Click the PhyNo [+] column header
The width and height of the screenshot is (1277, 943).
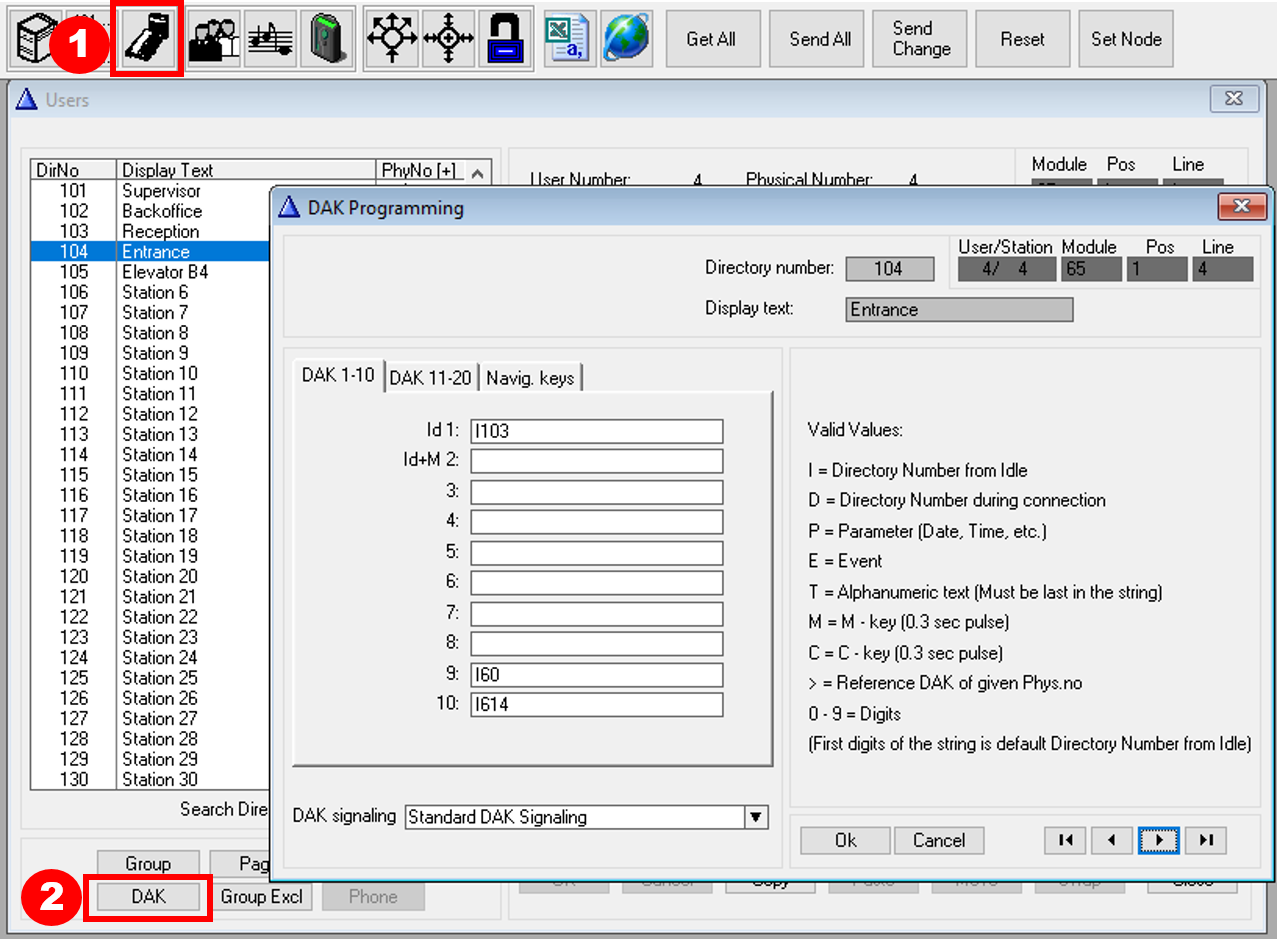point(418,171)
